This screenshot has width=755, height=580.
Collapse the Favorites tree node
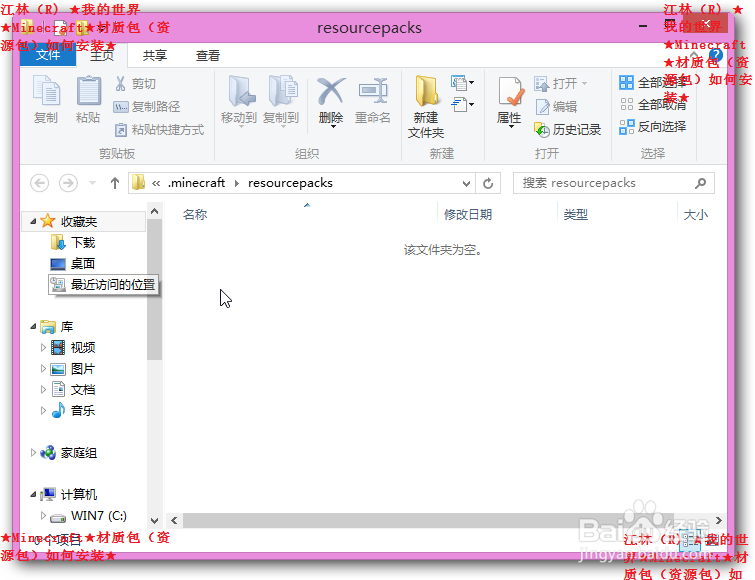[x=33, y=221]
